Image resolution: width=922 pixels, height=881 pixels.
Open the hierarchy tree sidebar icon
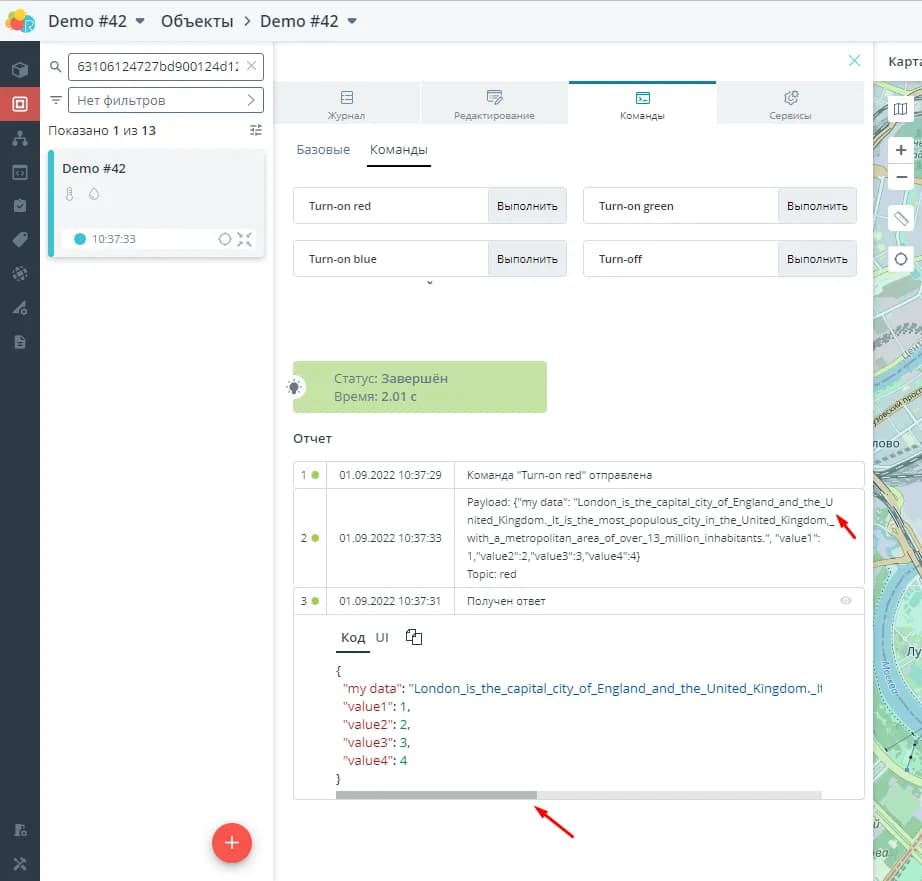pyautogui.click(x=19, y=138)
